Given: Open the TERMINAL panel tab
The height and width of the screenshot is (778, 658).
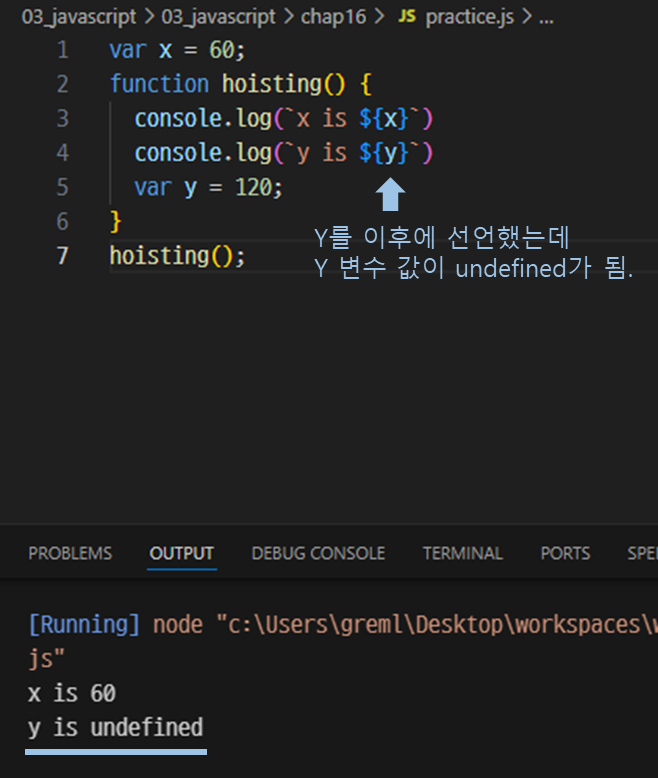Looking at the screenshot, I should coord(462,553).
